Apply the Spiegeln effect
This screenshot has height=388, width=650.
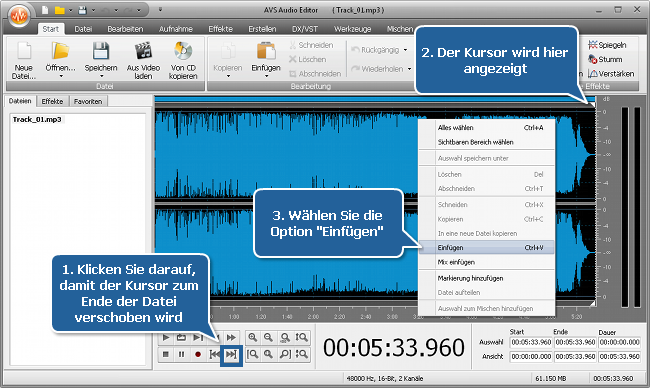(x=607, y=45)
